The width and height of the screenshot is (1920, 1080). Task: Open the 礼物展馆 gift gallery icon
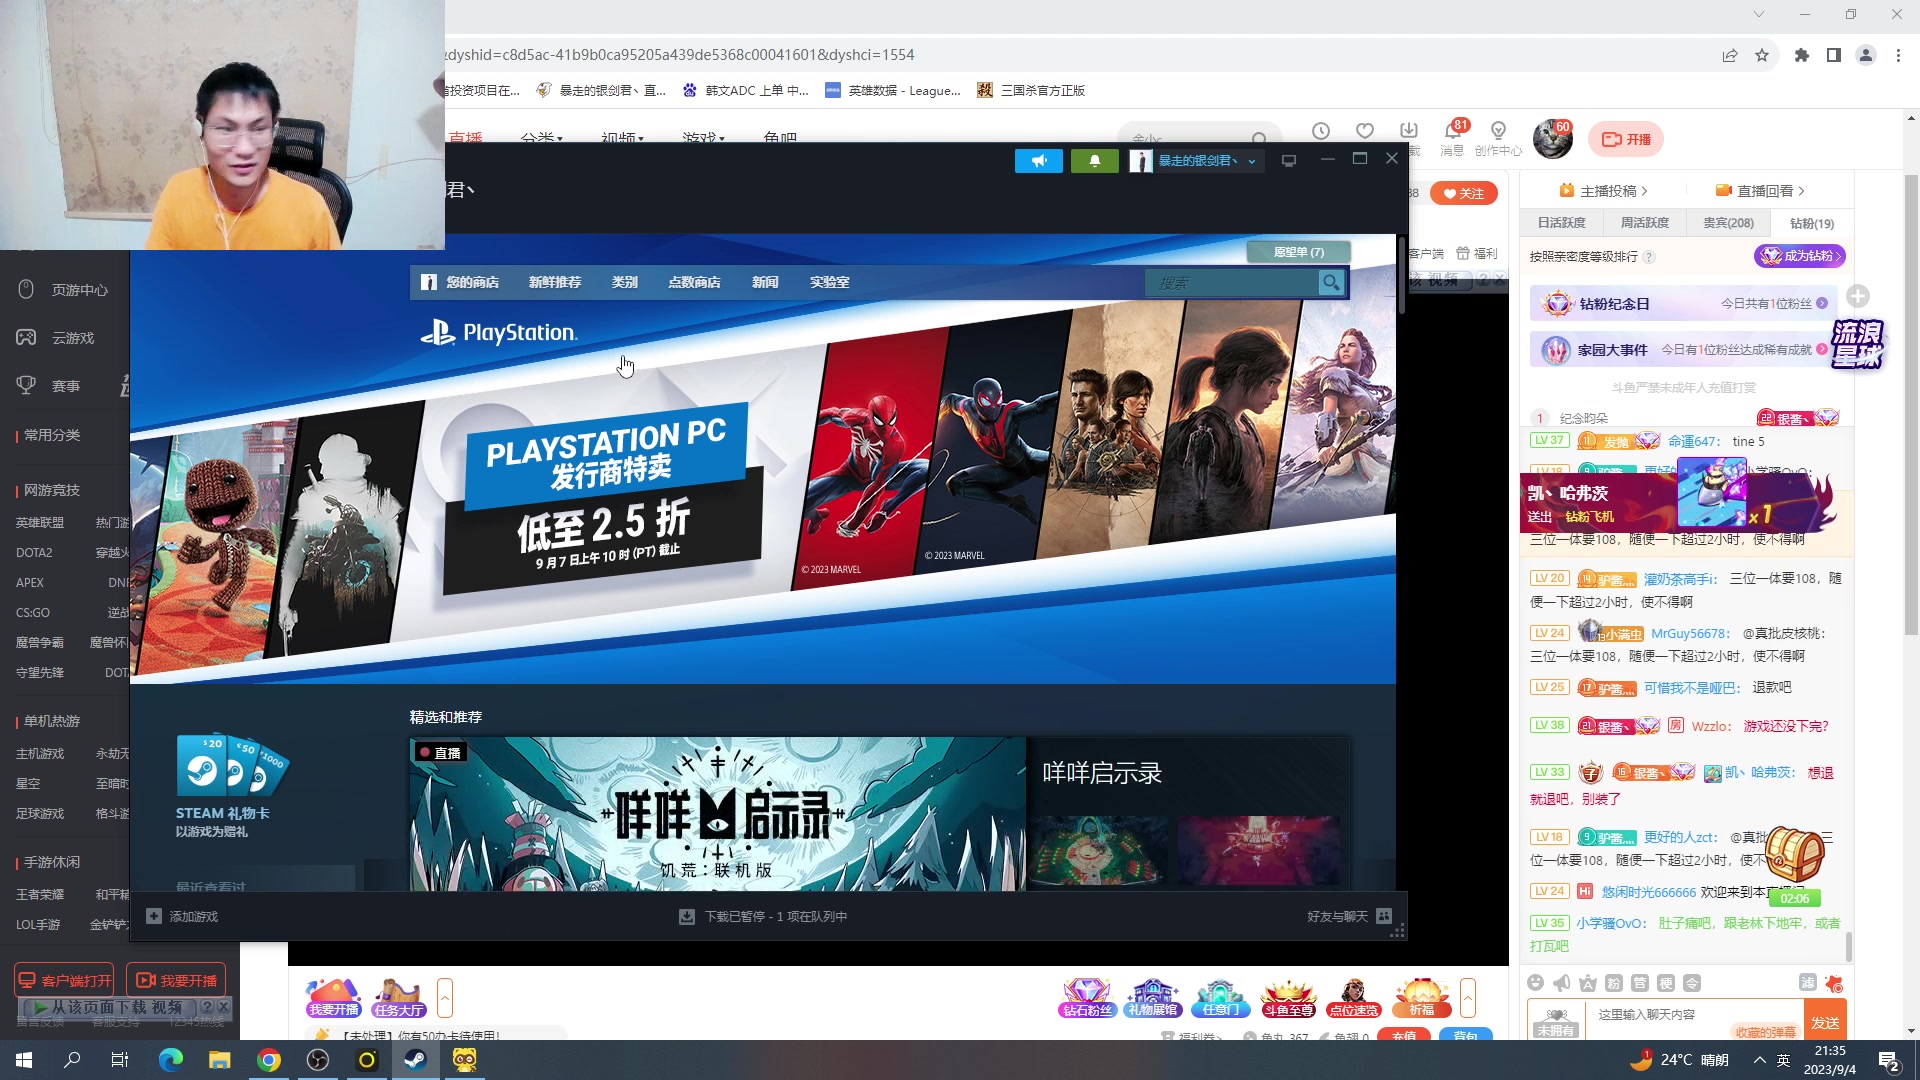tap(1155, 997)
